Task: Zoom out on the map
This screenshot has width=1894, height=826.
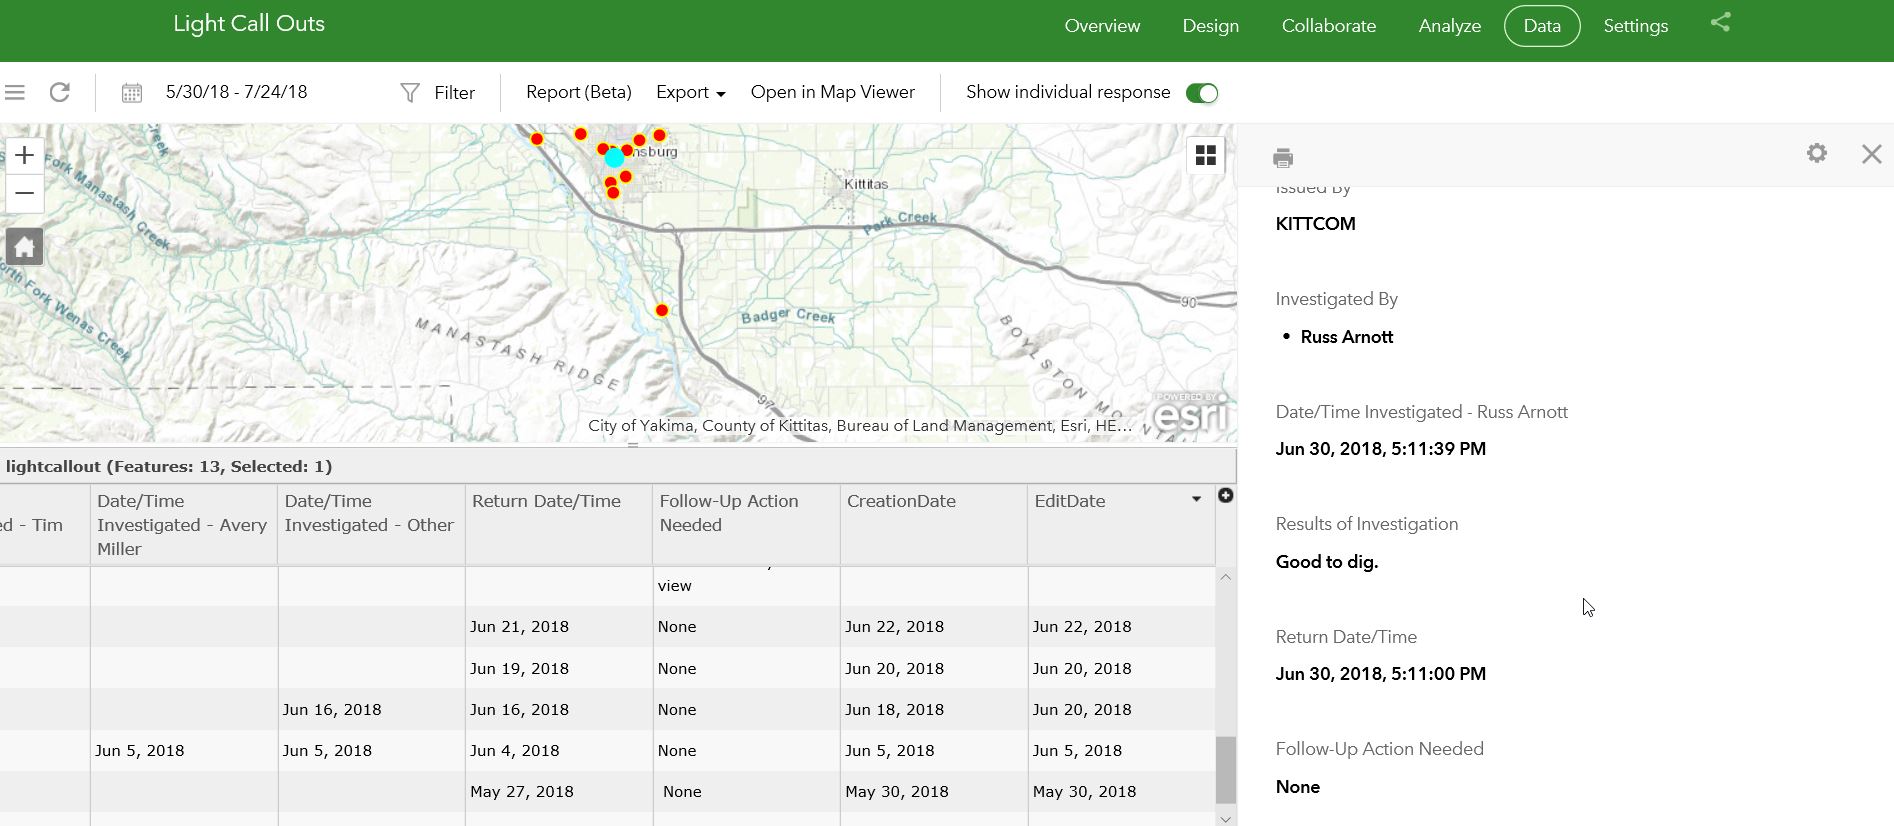Action: pos(24,193)
